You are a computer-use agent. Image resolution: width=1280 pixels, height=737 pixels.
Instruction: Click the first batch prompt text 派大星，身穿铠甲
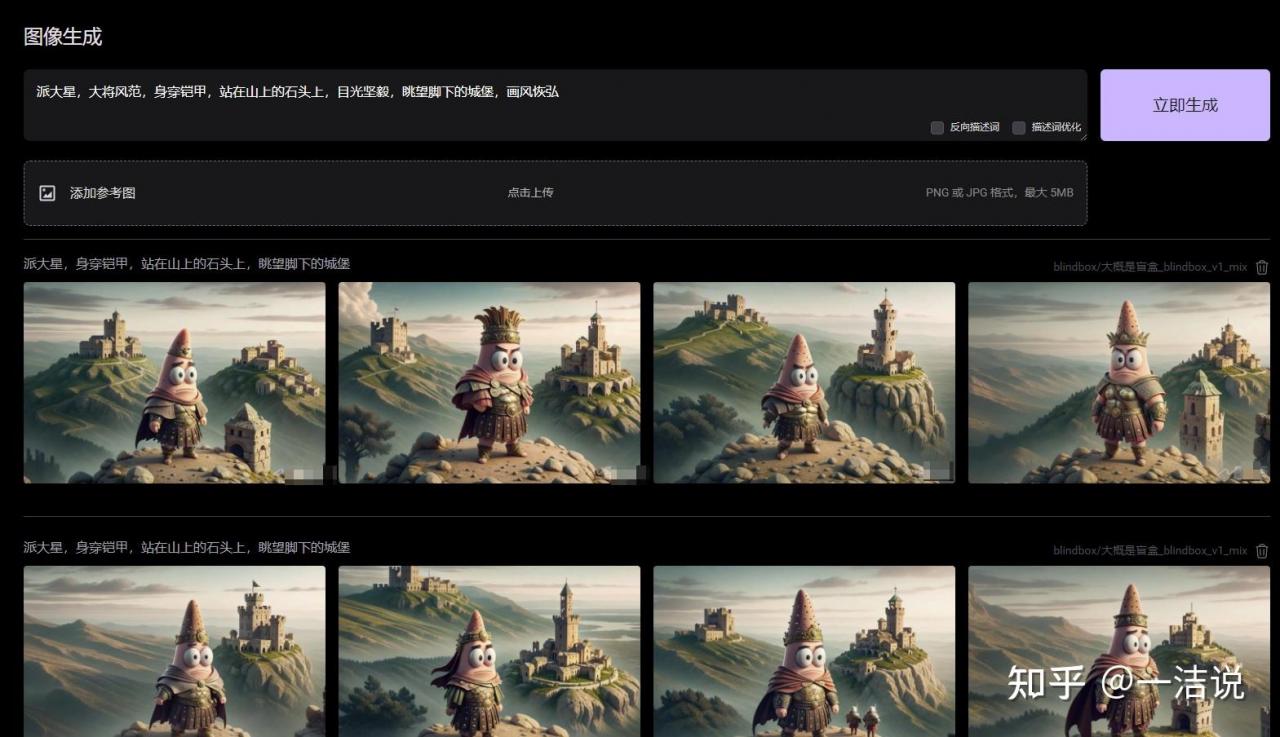(x=187, y=264)
